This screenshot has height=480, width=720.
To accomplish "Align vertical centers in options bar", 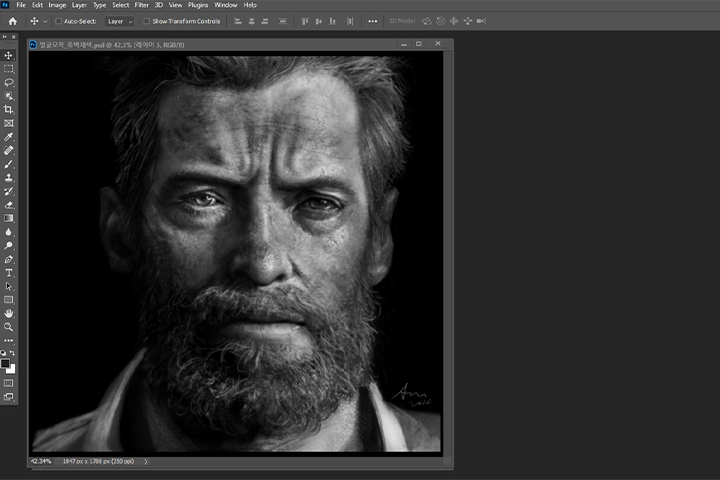I will [319, 21].
